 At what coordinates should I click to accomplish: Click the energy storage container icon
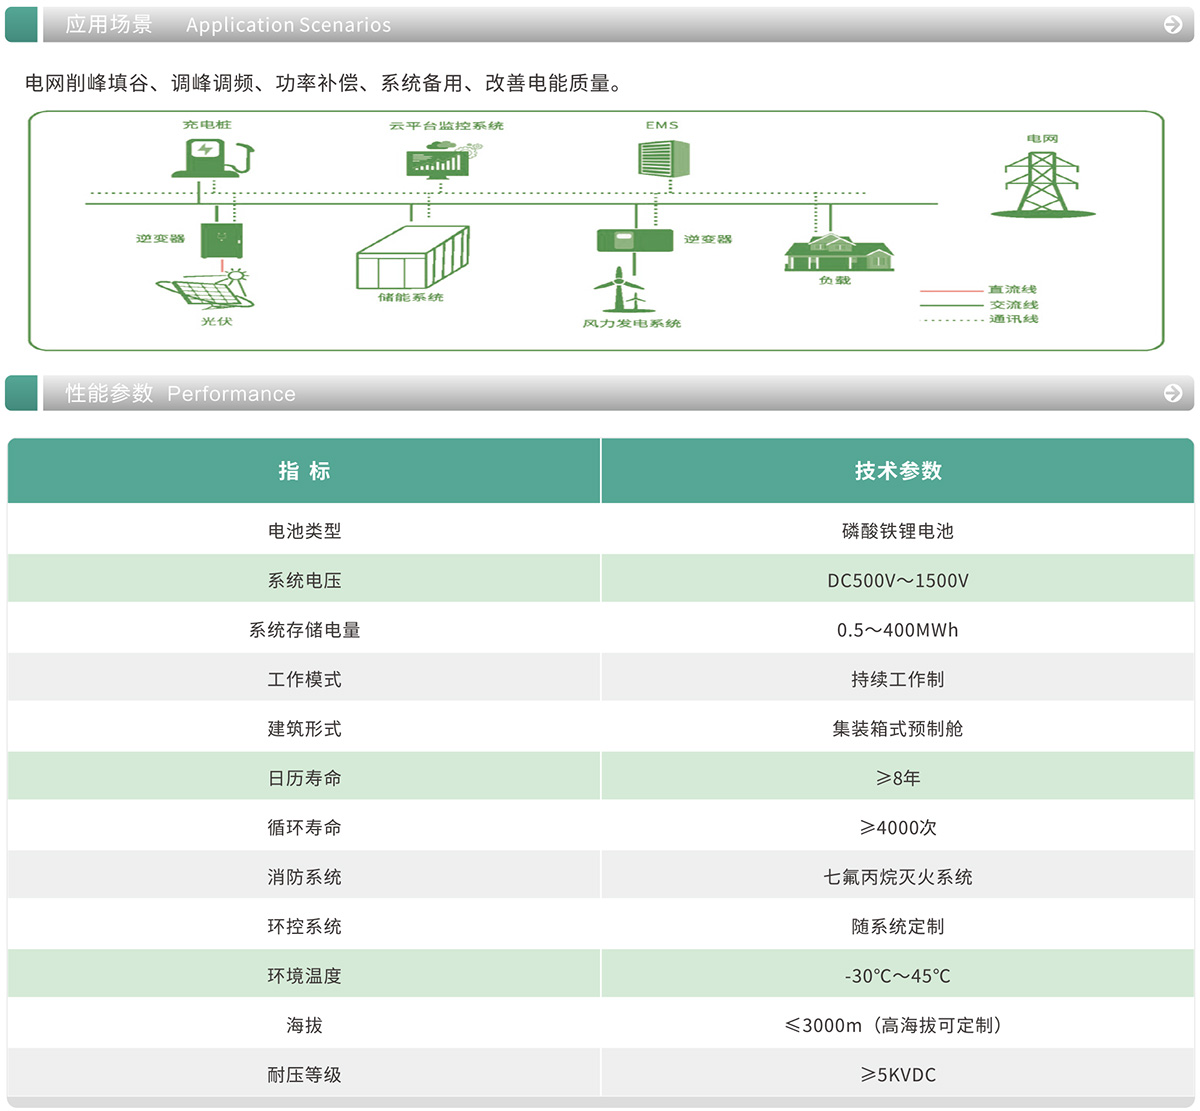(412, 258)
